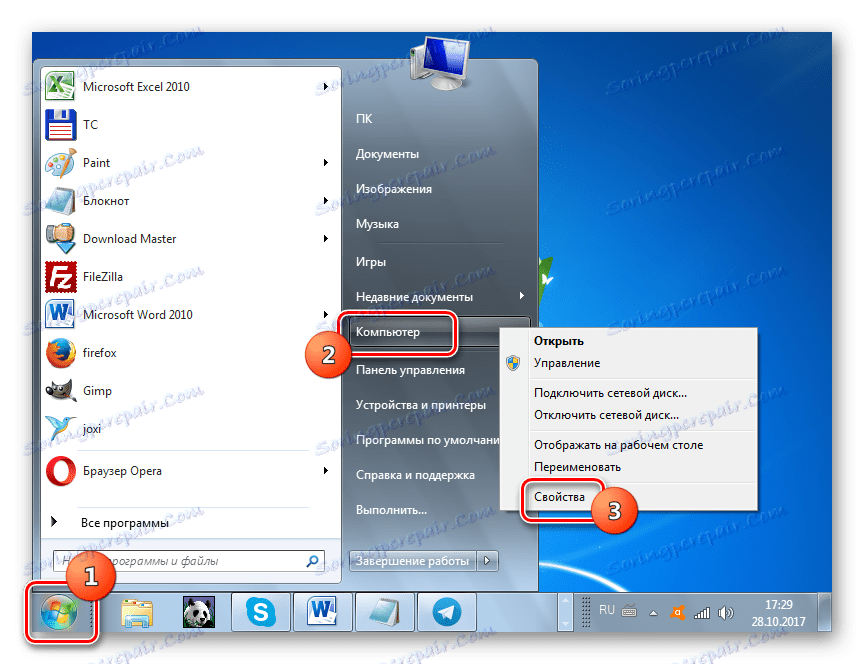Open Панель управления

click(x=410, y=370)
